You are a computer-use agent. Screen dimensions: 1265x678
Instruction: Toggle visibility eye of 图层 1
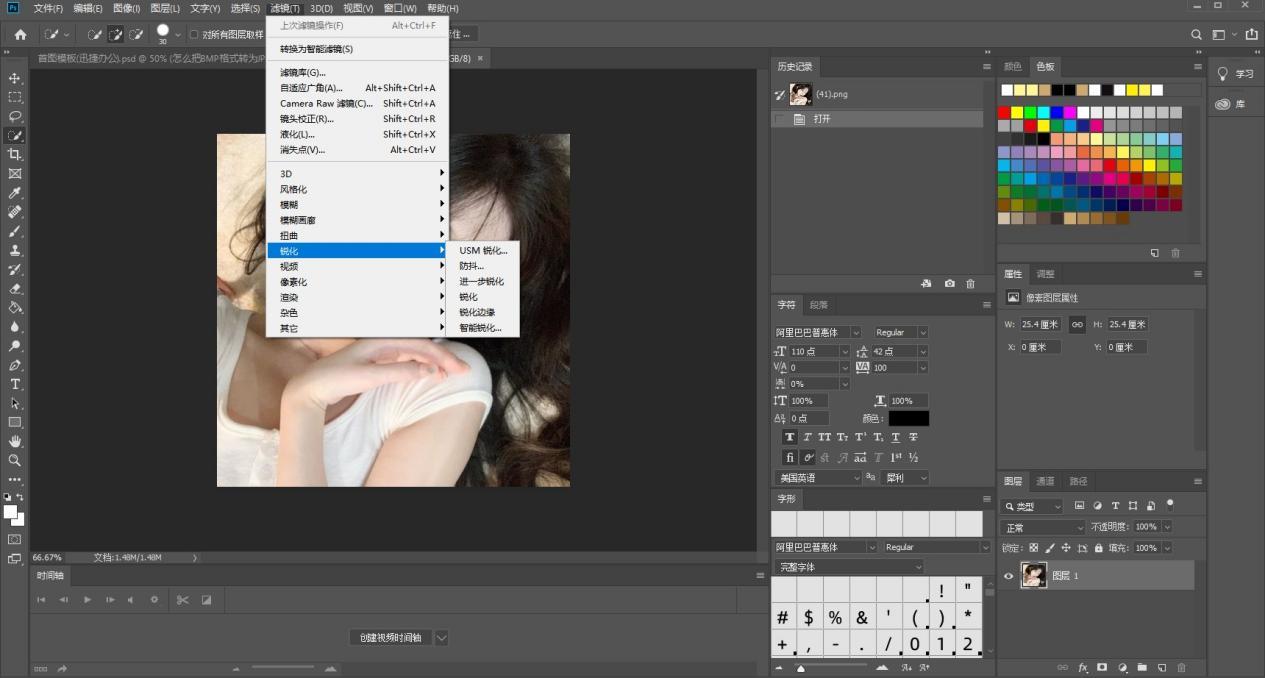coord(1008,576)
